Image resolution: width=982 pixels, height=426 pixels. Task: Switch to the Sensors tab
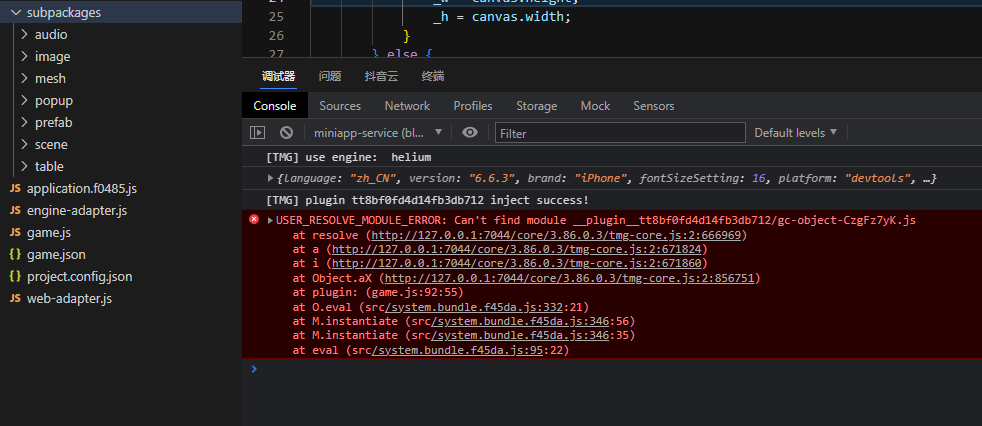[x=654, y=106]
